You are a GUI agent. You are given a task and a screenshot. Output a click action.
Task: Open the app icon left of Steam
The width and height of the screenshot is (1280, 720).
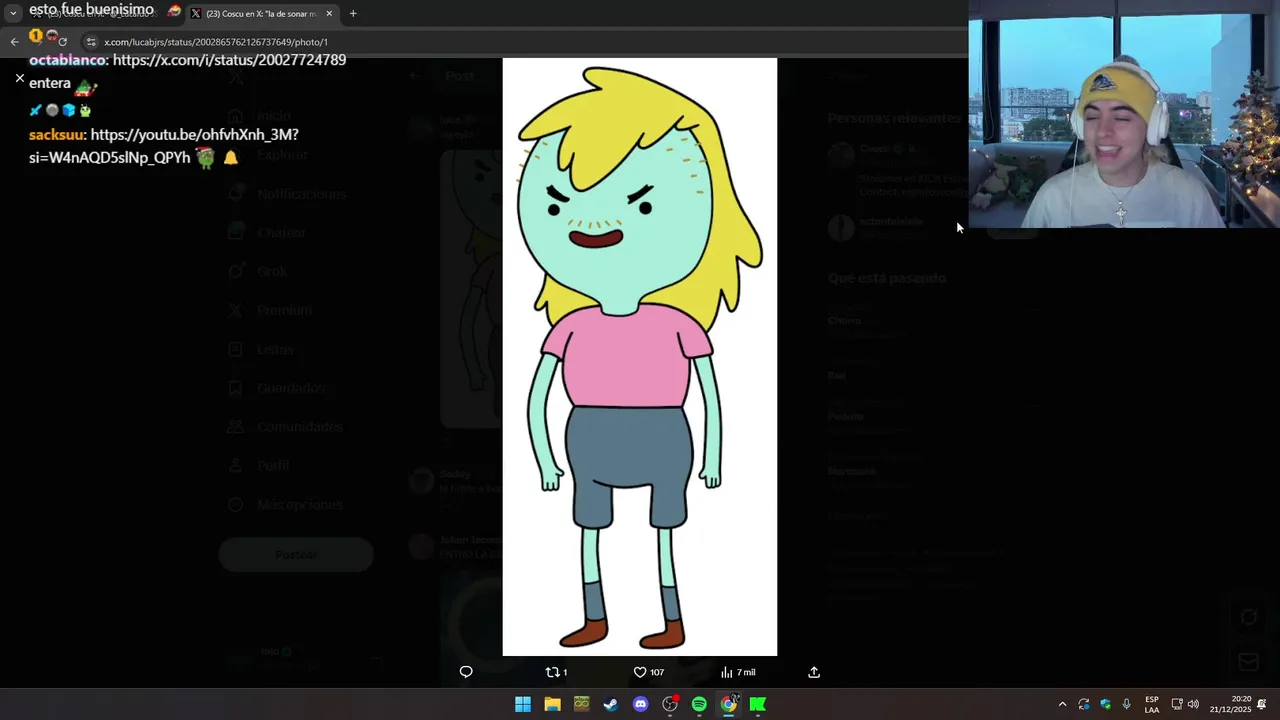pyautogui.click(x=582, y=704)
